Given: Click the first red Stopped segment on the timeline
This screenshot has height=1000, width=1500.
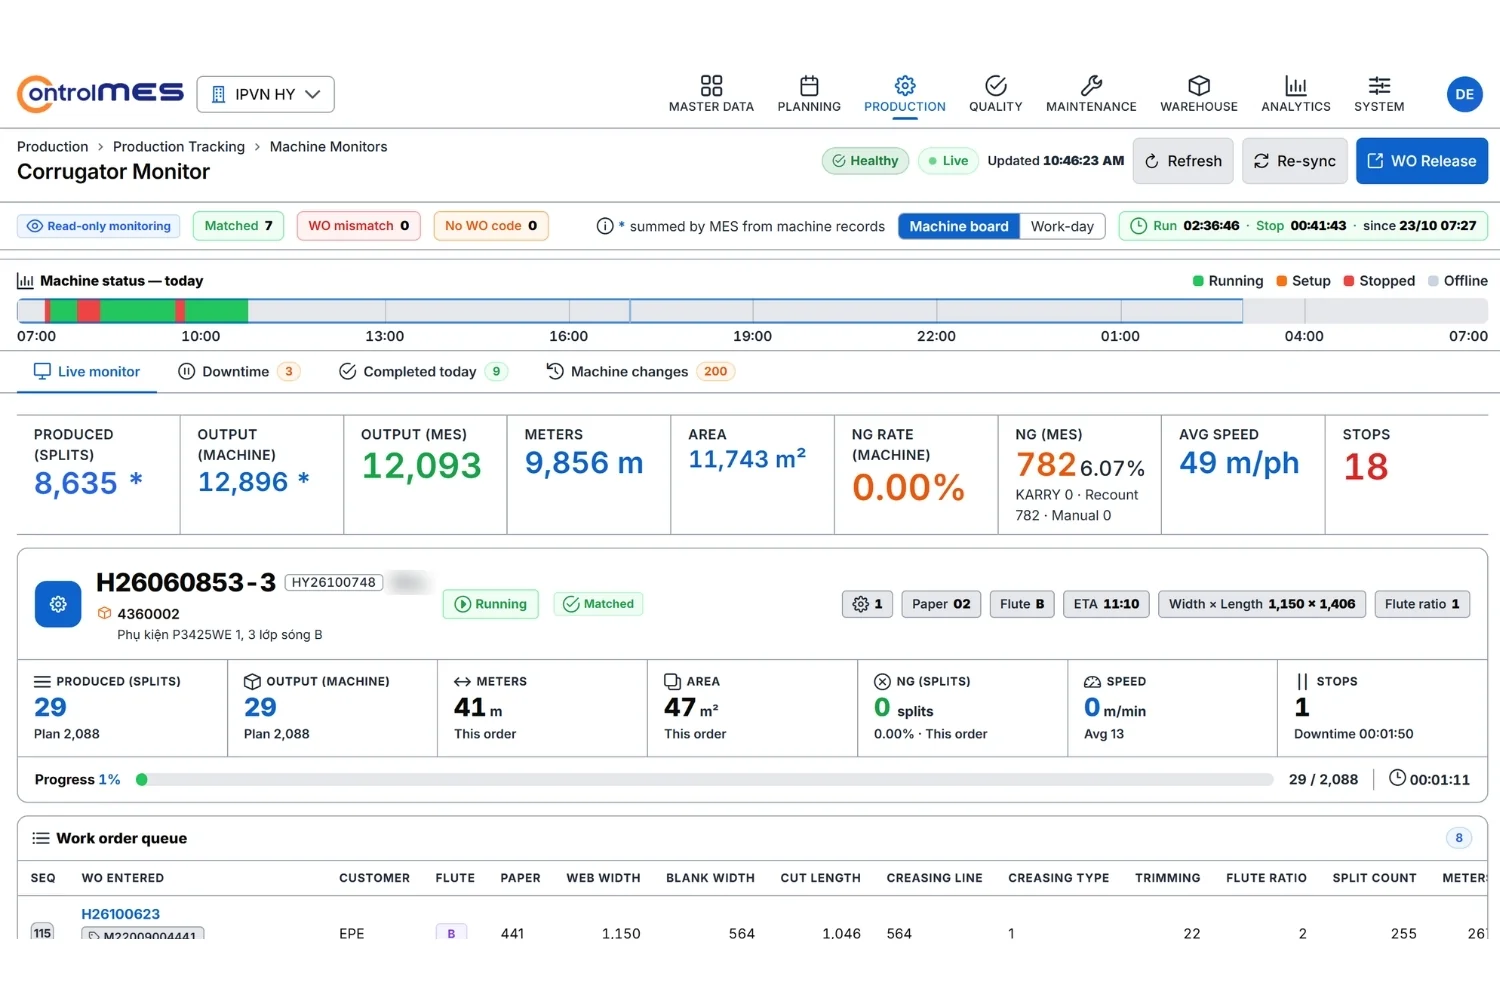Looking at the screenshot, I should click(47, 310).
